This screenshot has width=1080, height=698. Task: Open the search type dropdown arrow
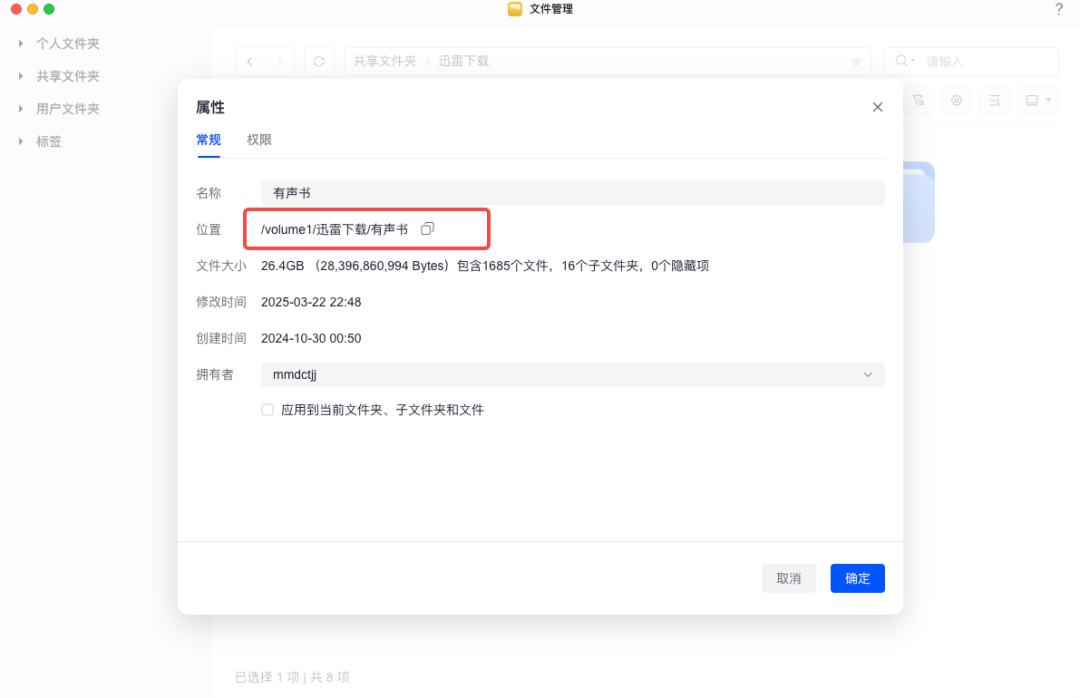[913, 61]
